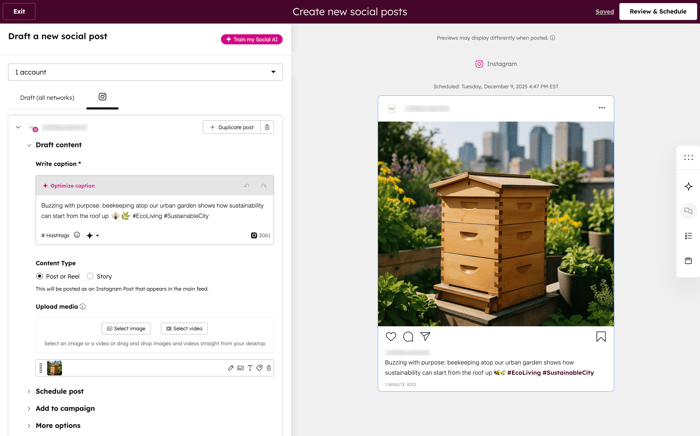Click #EcoLiving hashtag in preview
The image size is (700, 436).
point(524,373)
